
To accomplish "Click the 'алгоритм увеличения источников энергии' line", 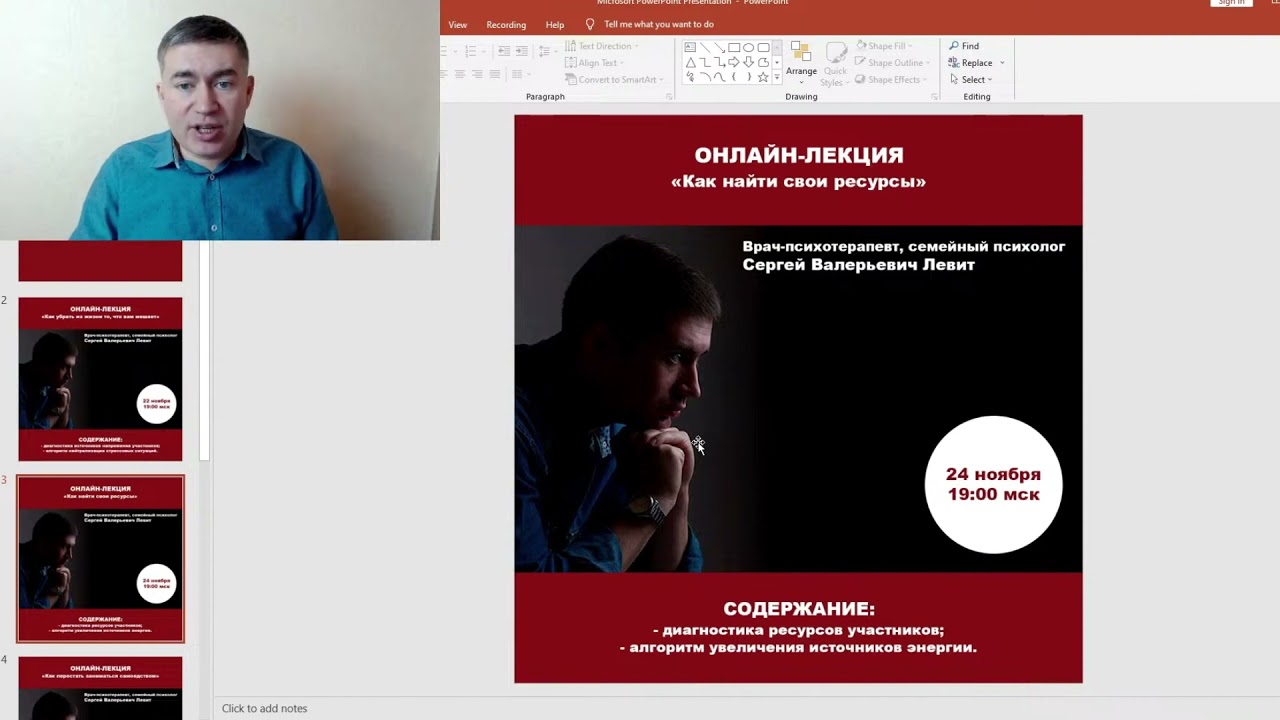I will click(798, 647).
